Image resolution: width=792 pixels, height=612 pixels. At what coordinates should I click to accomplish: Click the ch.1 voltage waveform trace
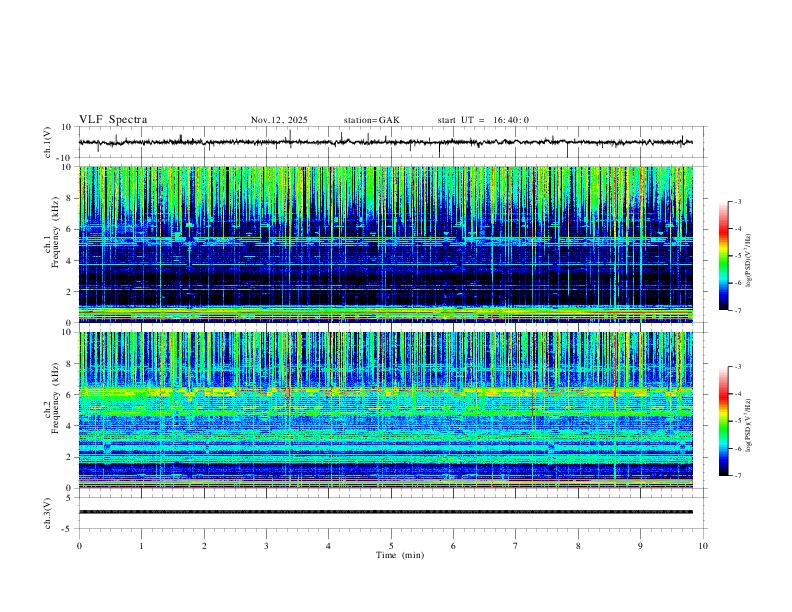click(x=386, y=142)
